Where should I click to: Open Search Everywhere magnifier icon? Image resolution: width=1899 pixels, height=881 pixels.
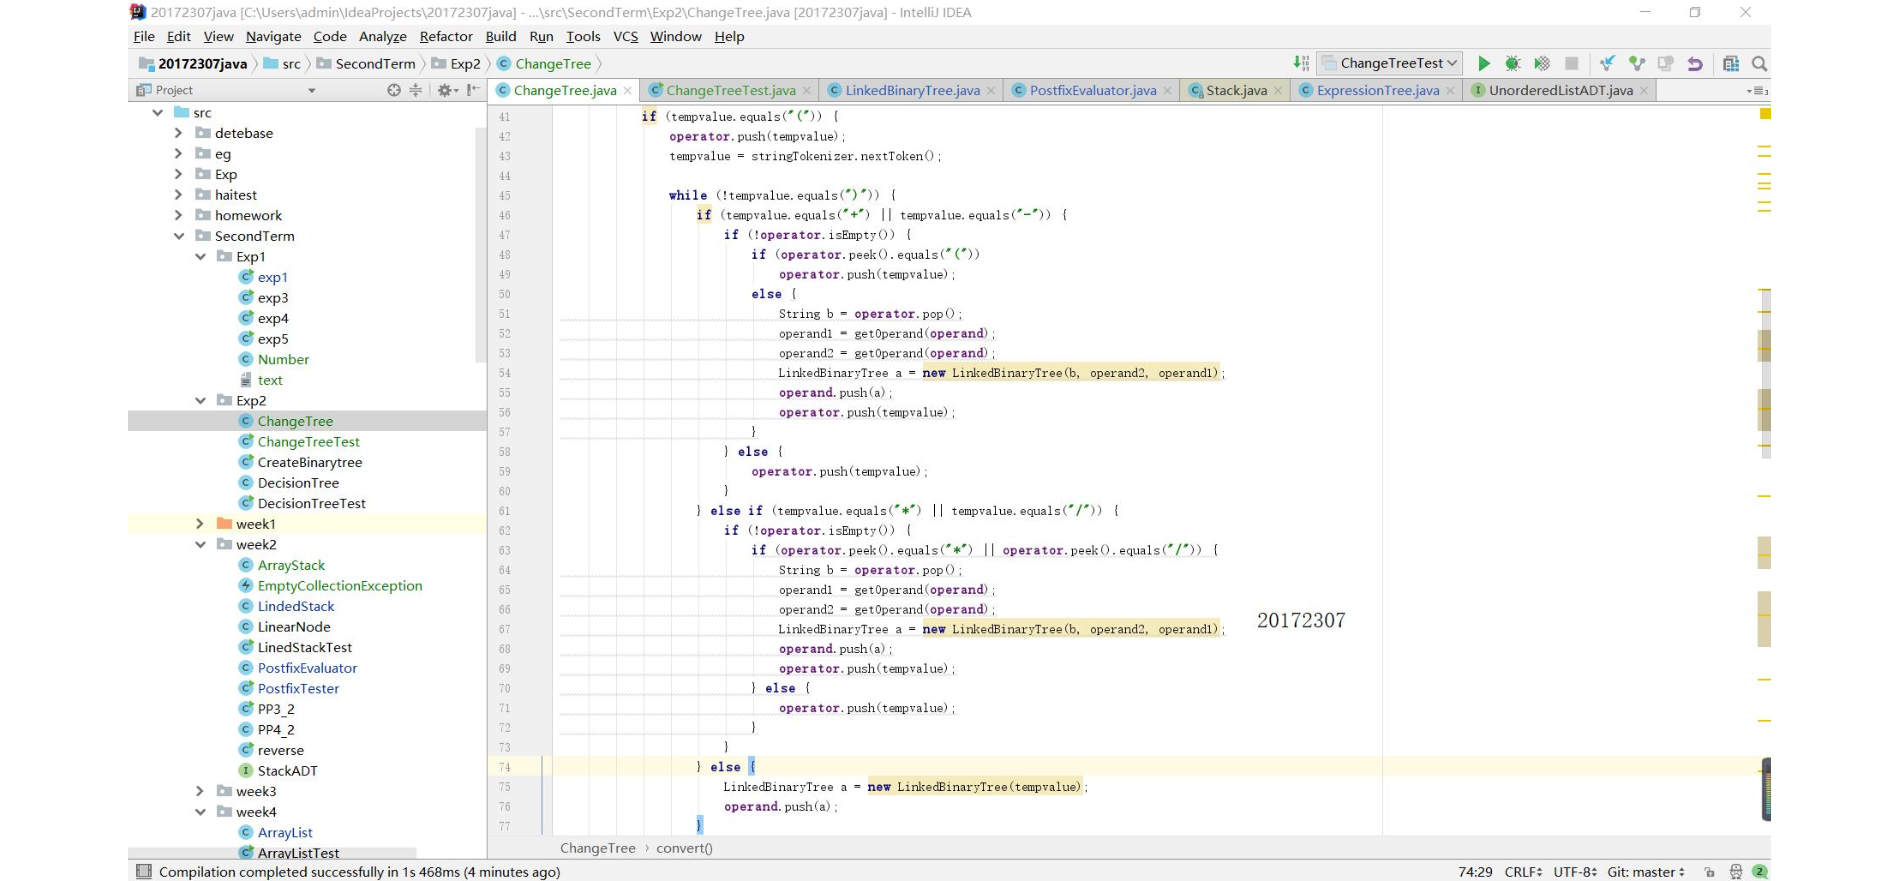click(1759, 63)
